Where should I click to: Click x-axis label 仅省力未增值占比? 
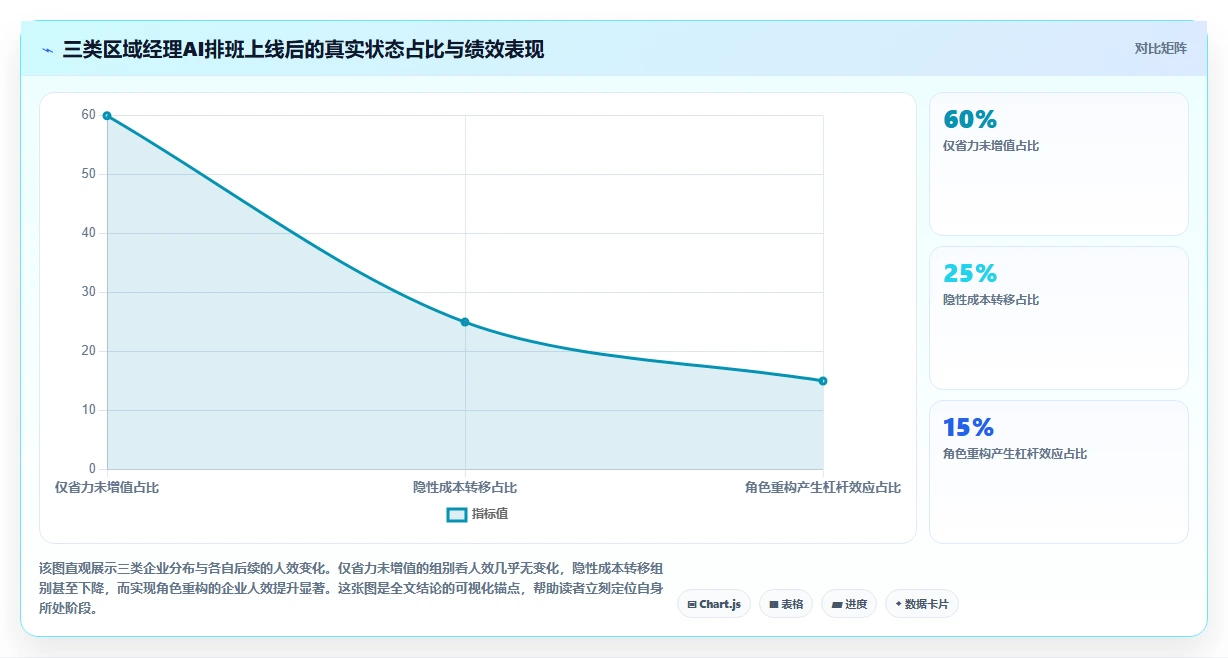[107, 488]
